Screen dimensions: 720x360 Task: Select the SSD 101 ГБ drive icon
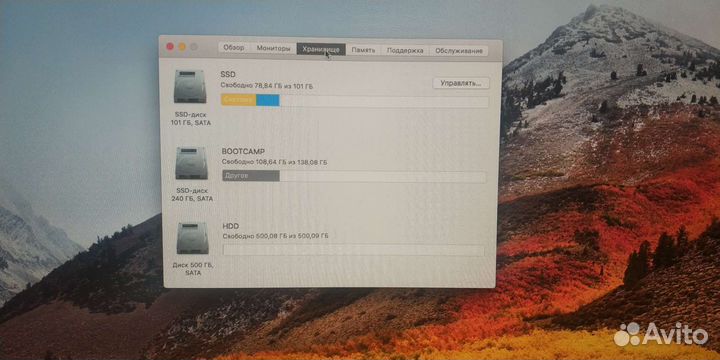(190, 86)
